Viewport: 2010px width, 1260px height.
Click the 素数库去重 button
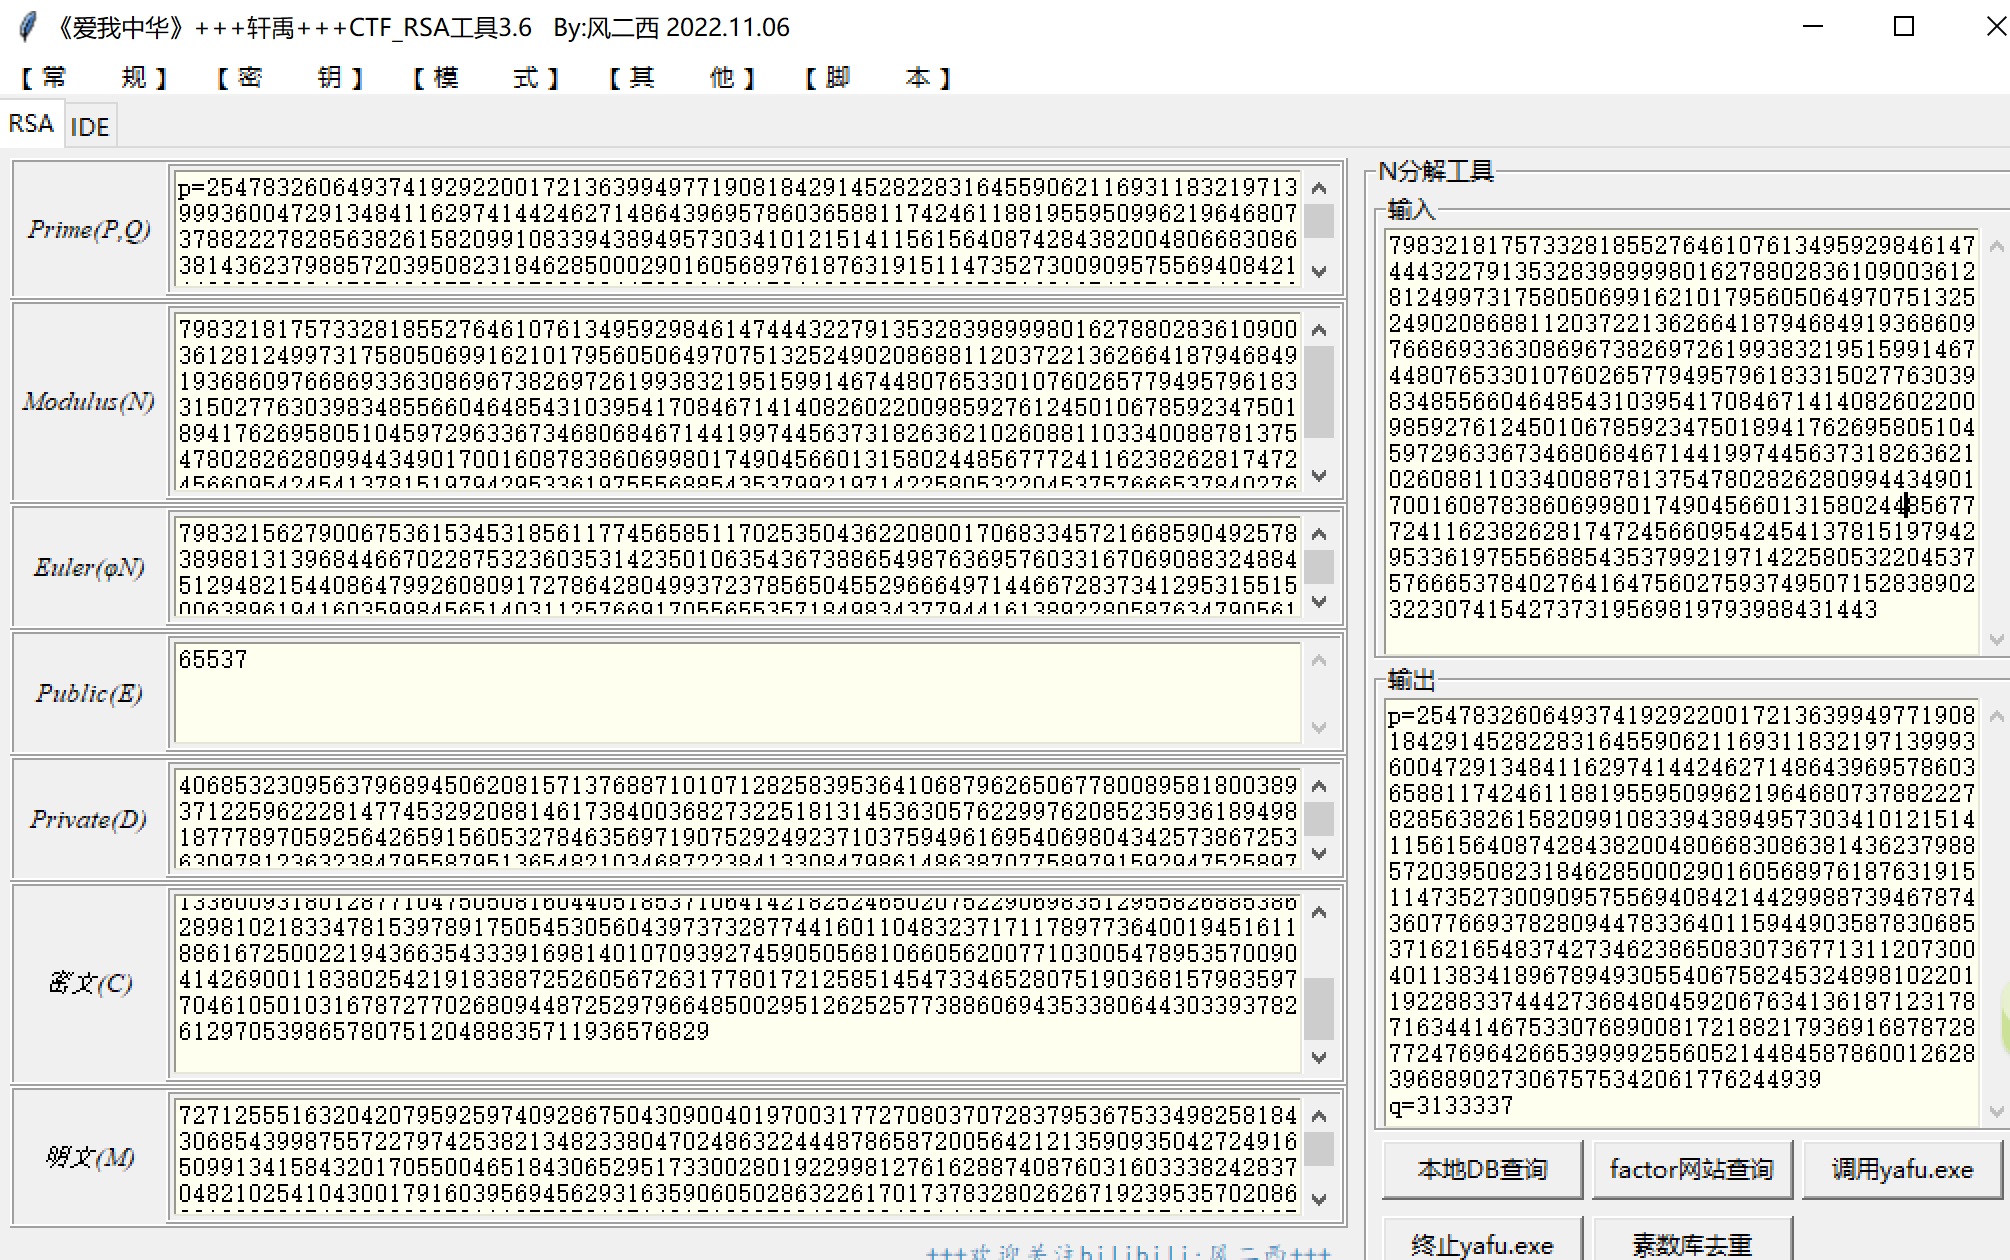pos(1691,1243)
